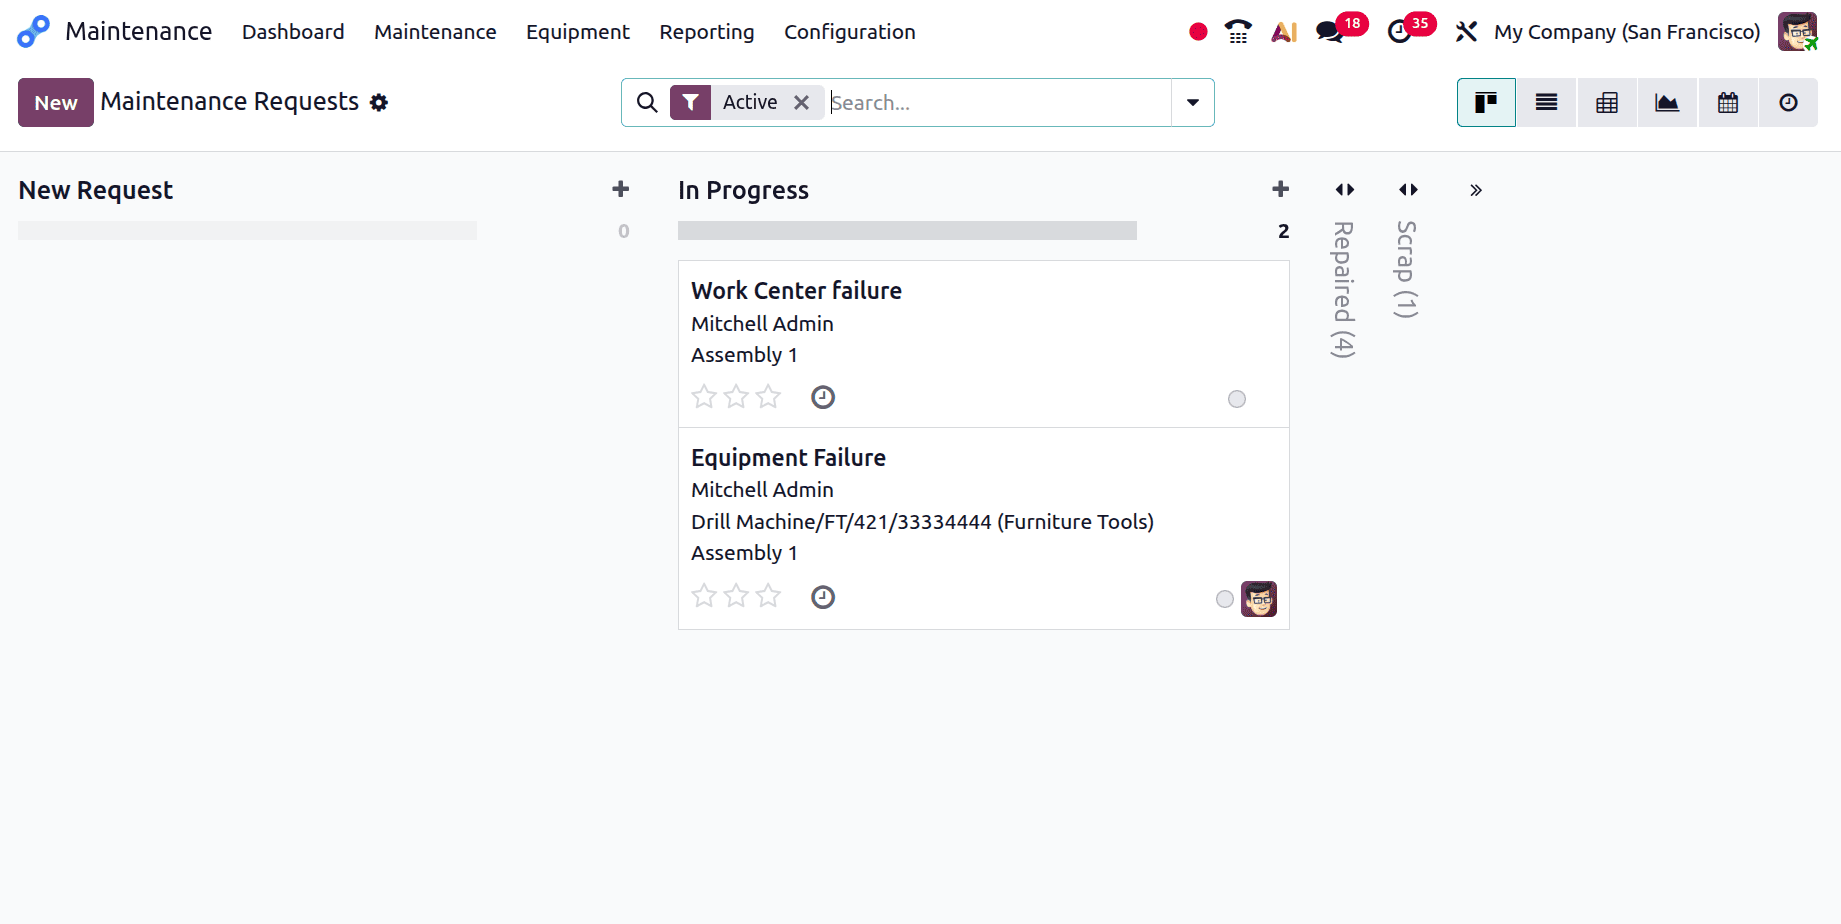
Task: Open the VoIP phone icon
Action: pyautogui.click(x=1238, y=32)
